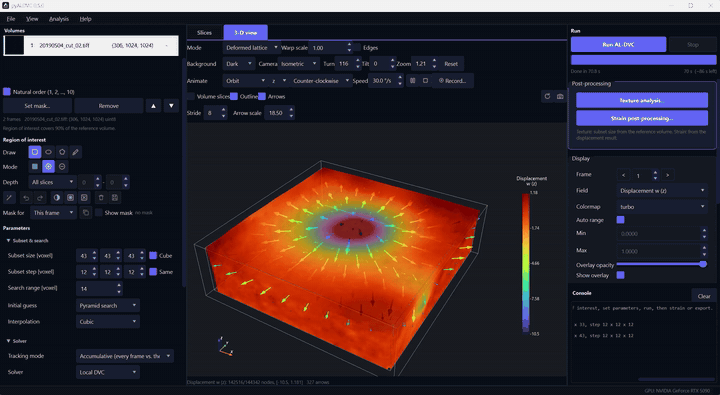Open the Interpolation Cubic dropdown
The image size is (720, 395).
[107, 322]
